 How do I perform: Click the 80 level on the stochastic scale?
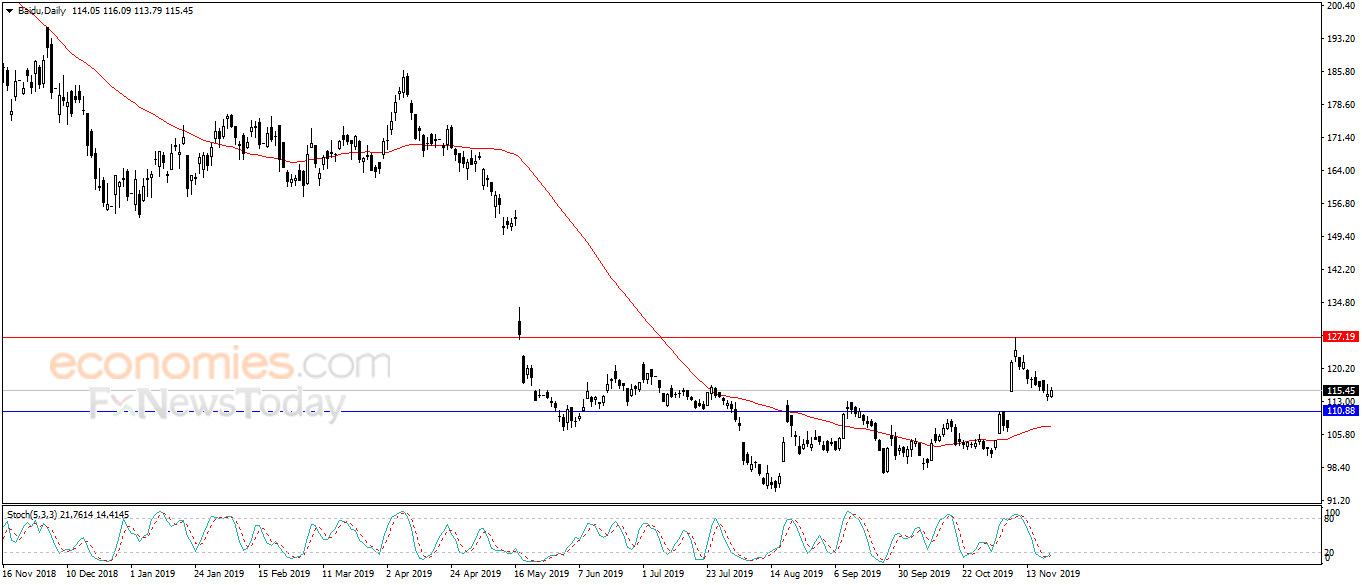[1331, 518]
